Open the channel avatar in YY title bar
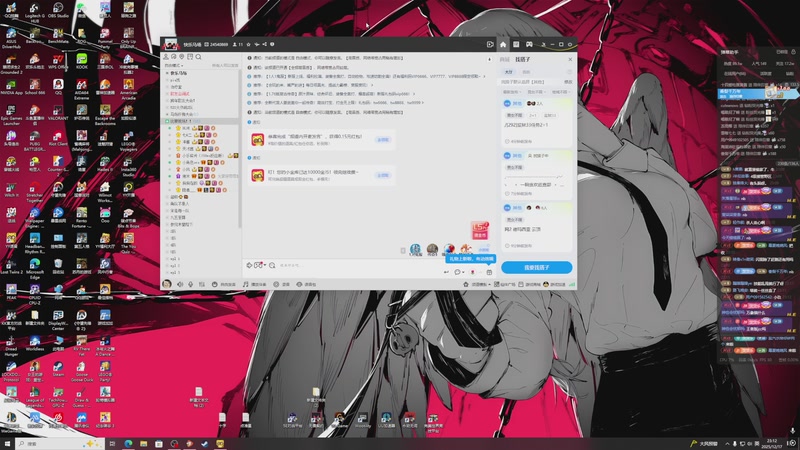 (x=170, y=44)
